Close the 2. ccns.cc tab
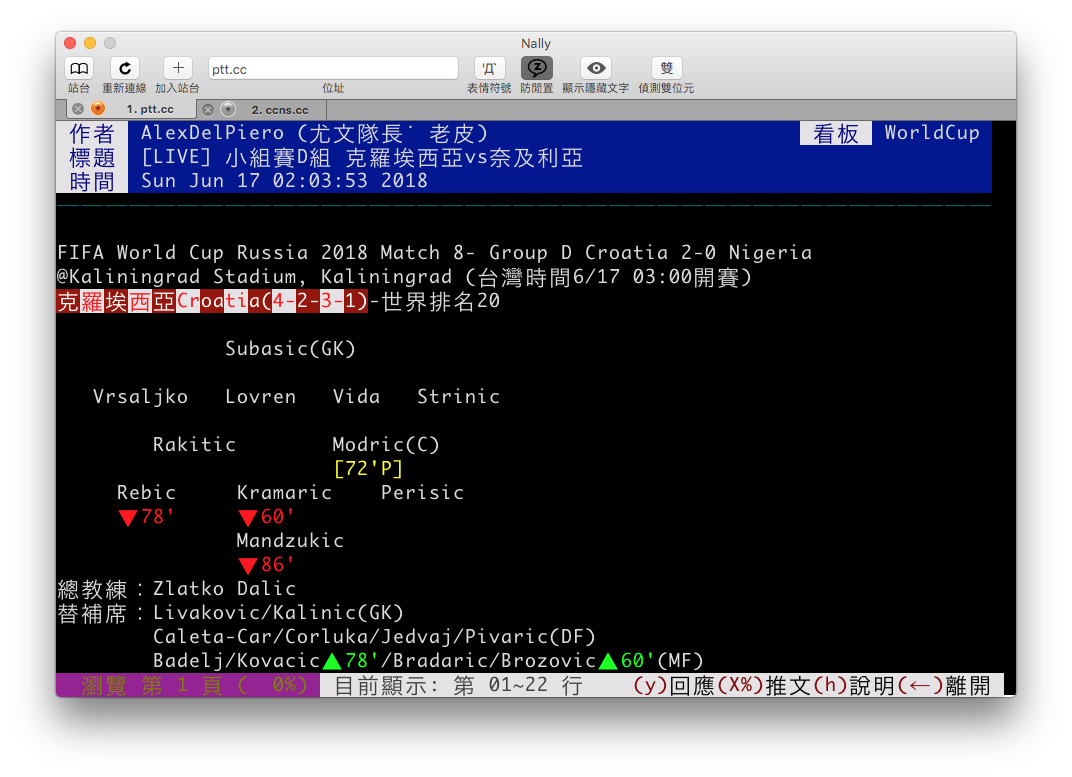 (x=208, y=109)
